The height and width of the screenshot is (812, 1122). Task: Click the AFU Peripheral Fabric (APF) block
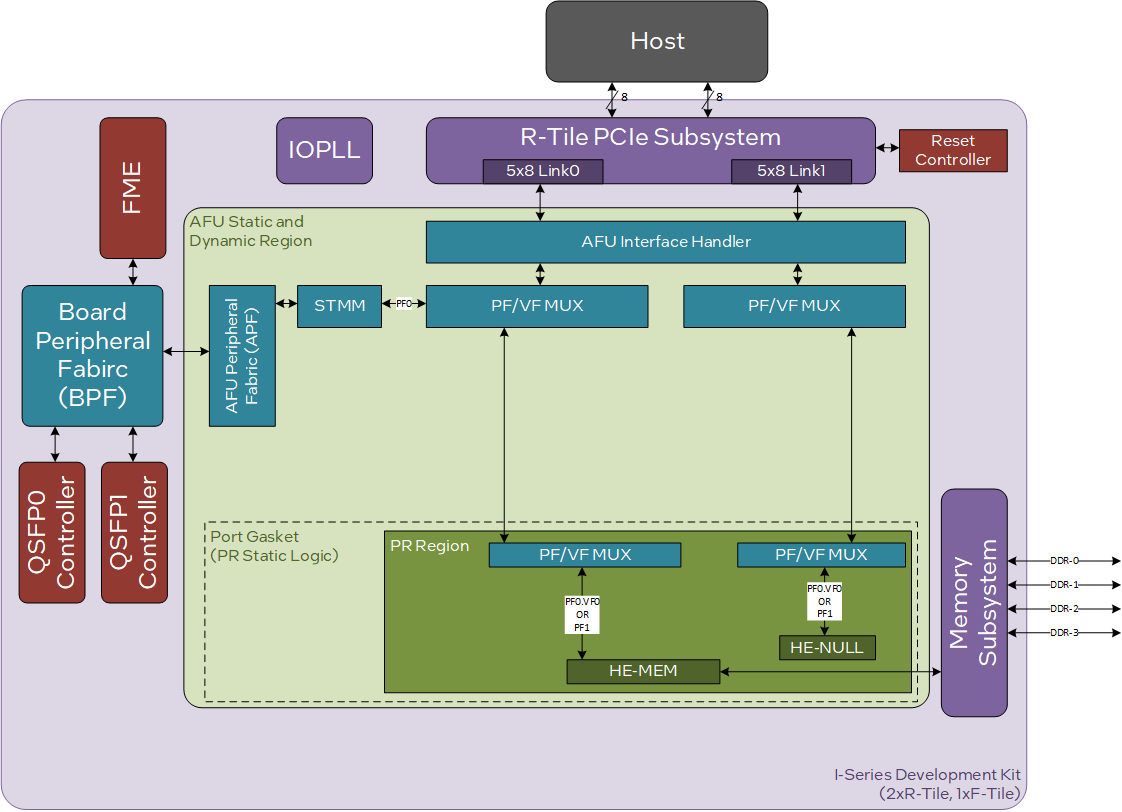(x=242, y=355)
